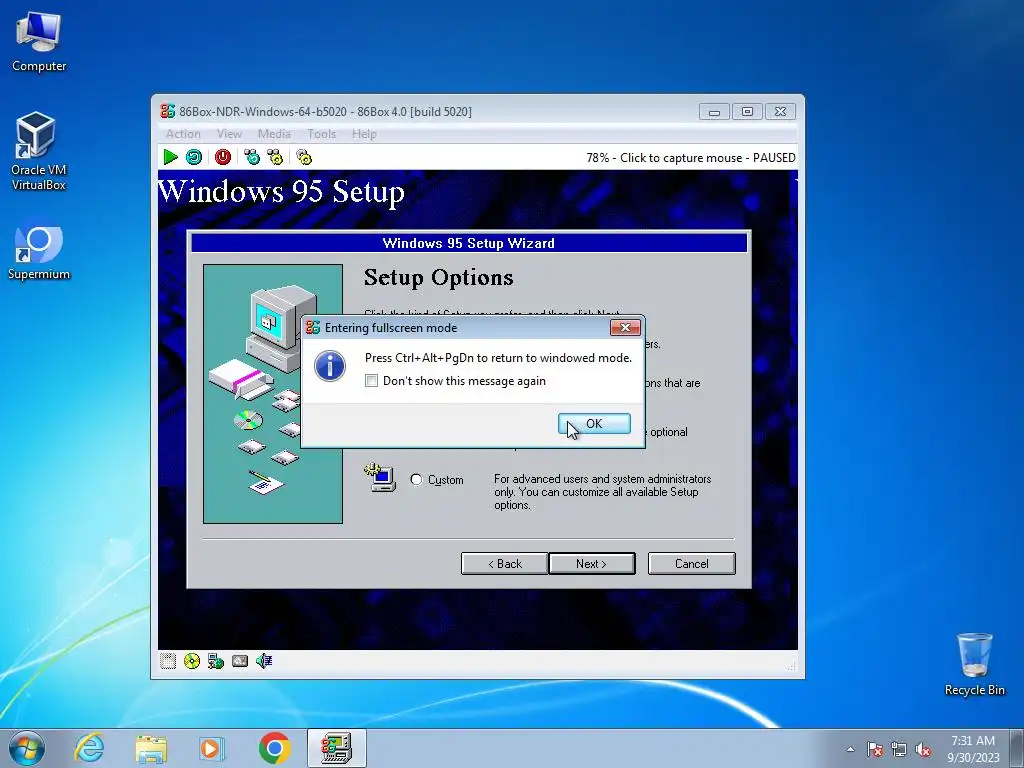
Task: Click the Custom setup computer icon
Action: tap(381, 477)
